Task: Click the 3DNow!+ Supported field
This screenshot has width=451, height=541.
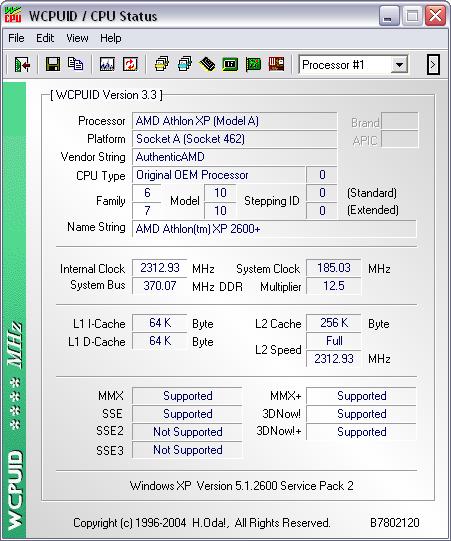Action: (x=361, y=432)
